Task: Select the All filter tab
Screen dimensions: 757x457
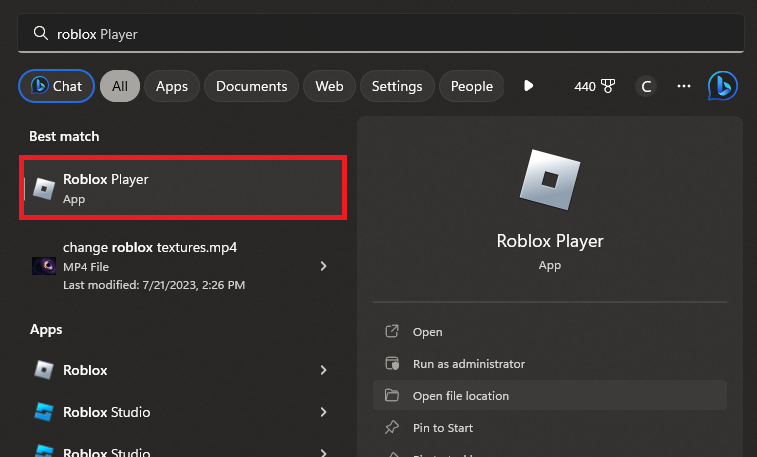Action: pyautogui.click(x=120, y=86)
